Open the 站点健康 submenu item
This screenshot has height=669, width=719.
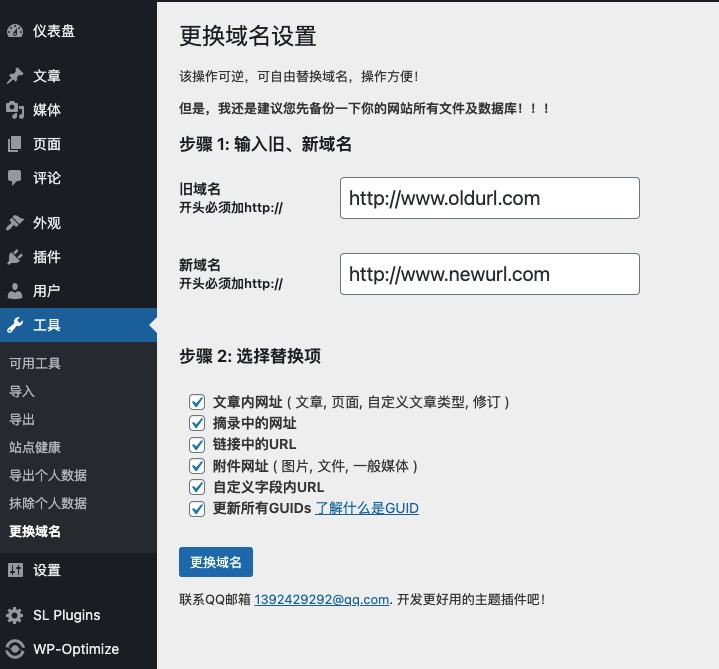click(x=35, y=447)
